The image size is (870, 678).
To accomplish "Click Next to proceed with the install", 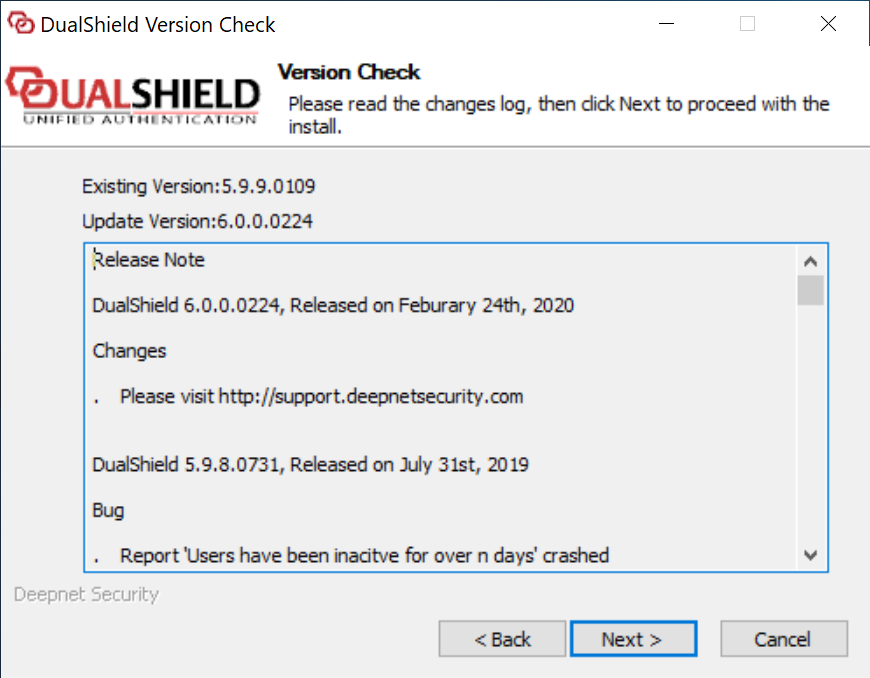I will (633, 638).
